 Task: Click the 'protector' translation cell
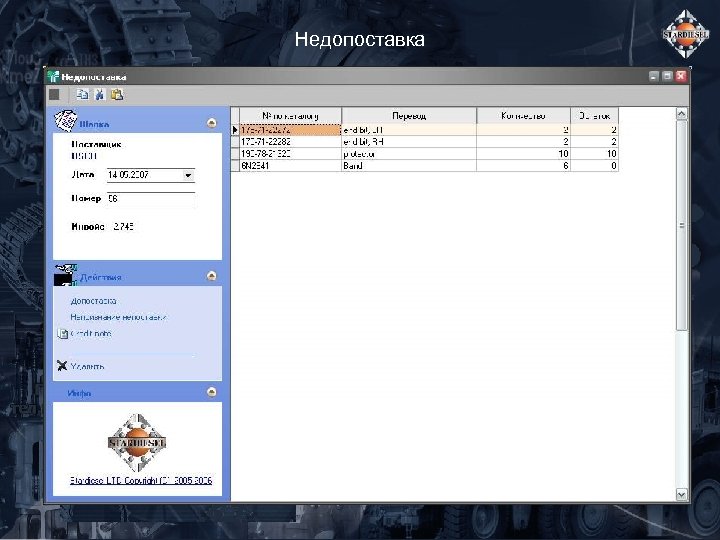coord(409,154)
